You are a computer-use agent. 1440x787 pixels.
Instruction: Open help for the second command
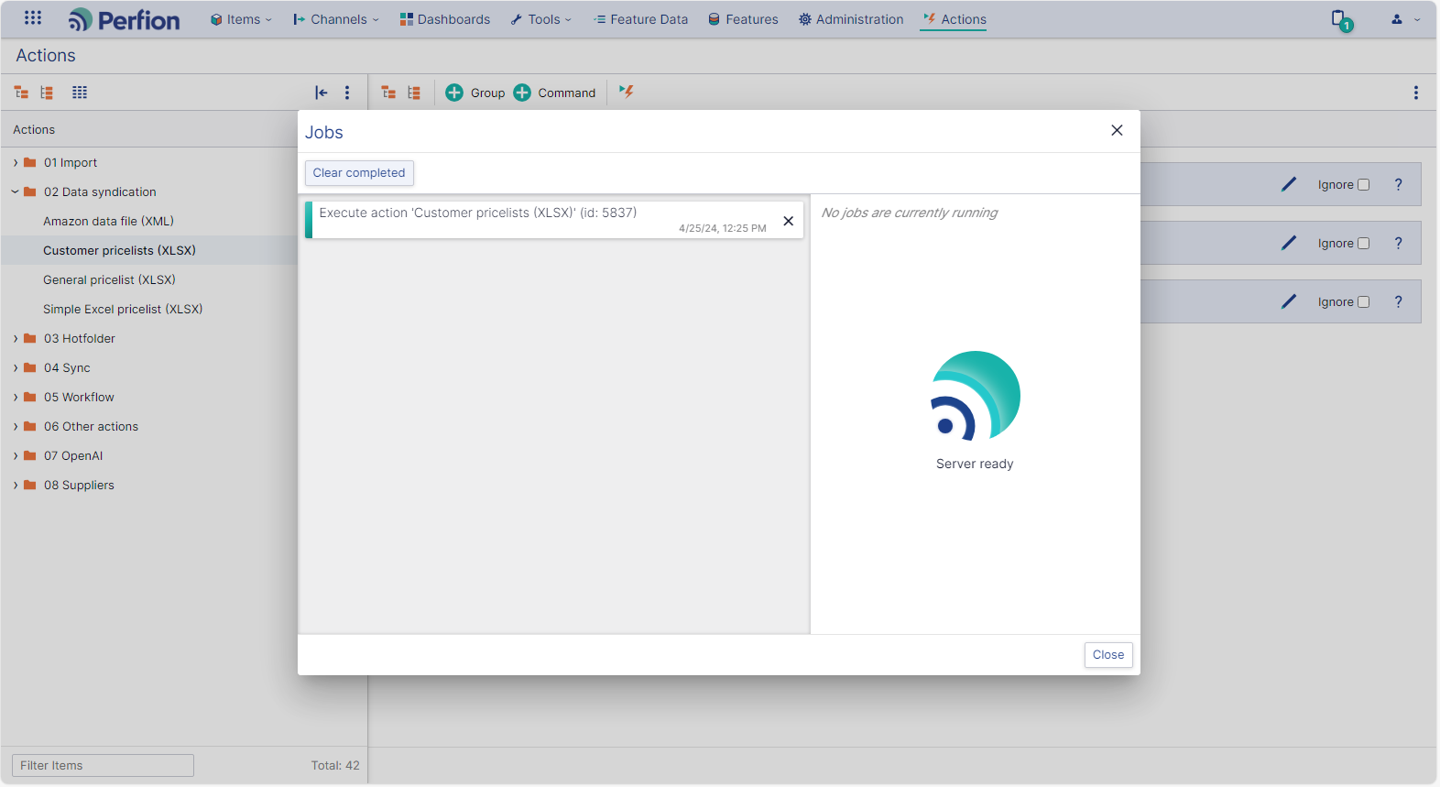tap(1398, 243)
